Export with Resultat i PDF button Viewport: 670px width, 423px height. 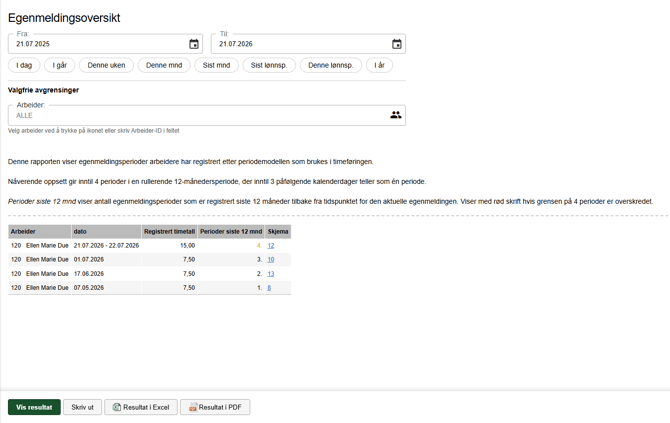point(215,407)
